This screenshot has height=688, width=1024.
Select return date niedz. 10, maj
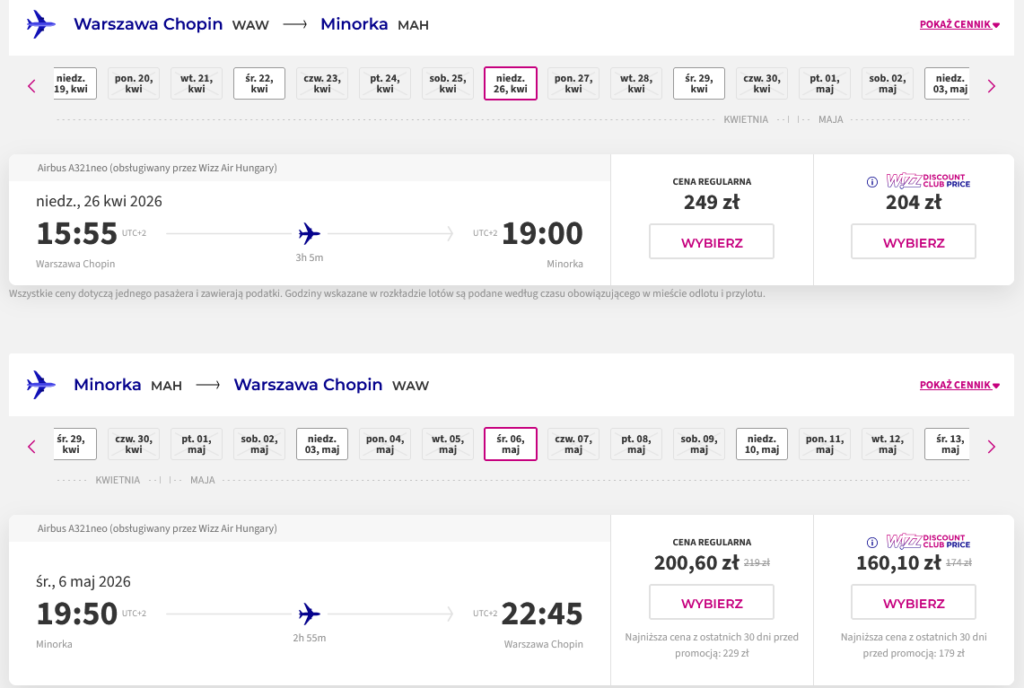(762, 444)
